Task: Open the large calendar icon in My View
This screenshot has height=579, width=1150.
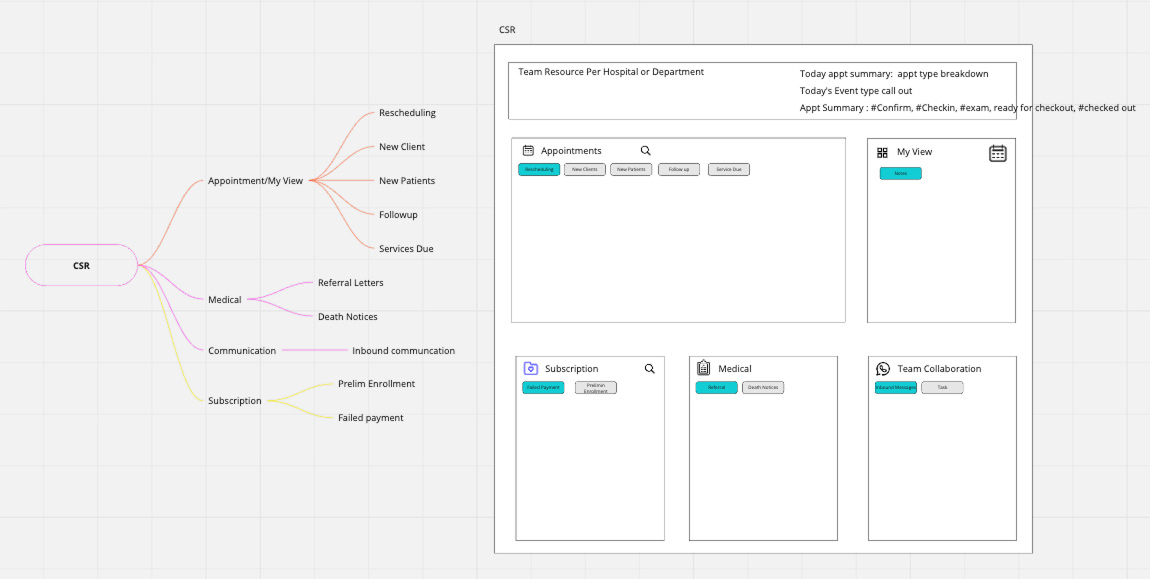Action: pos(997,153)
